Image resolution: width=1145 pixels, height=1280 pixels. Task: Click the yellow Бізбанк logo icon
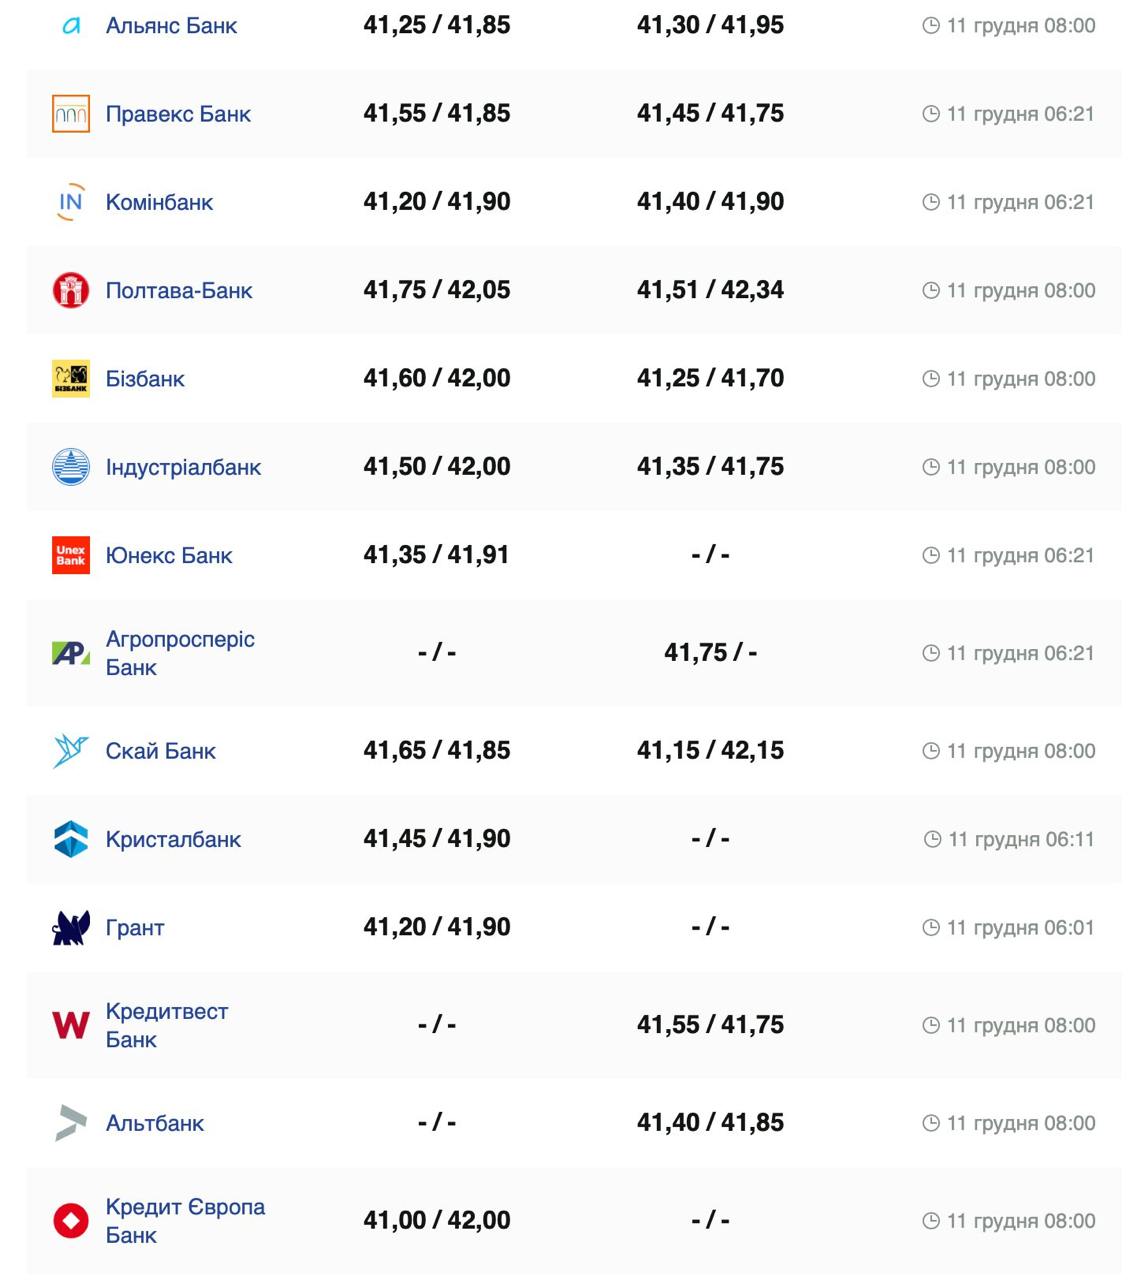pos(71,379)
